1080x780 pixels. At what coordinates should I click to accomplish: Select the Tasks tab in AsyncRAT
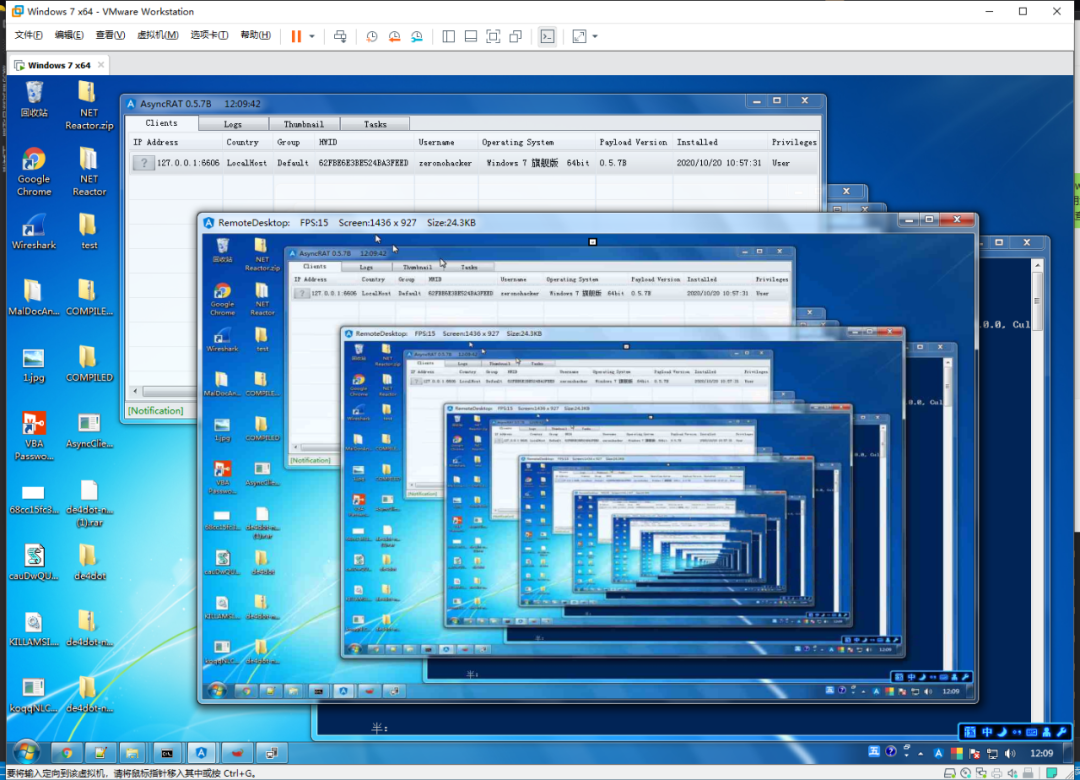tap(375, 124)
